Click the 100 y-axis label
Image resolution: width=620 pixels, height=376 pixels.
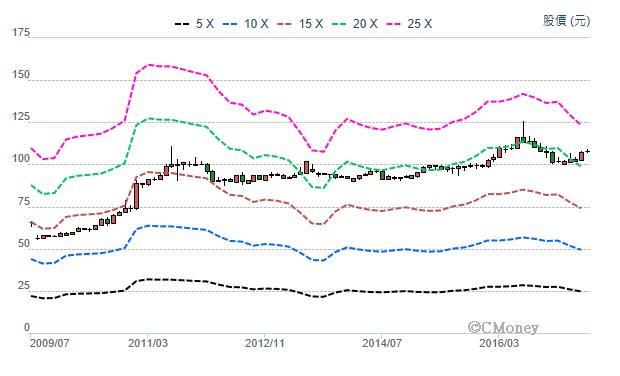tap(21, 159)
